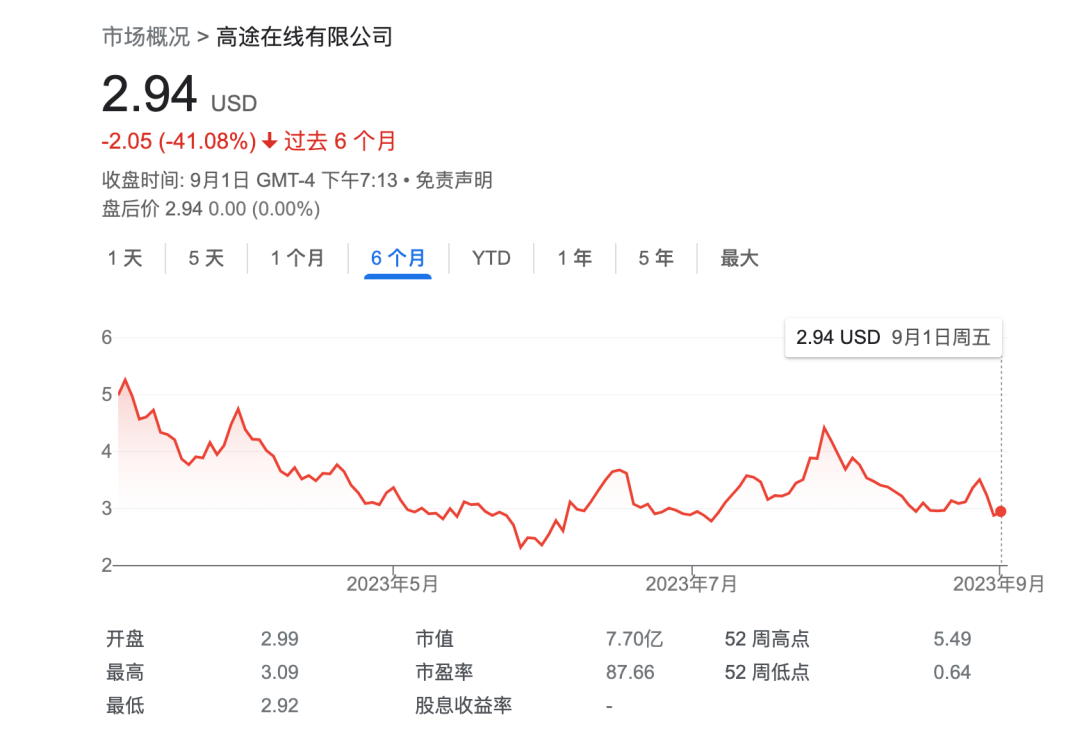Click the company name 高途在线有限公司
This screenshot has height=731, width=1080.
[x=304, y=37]
